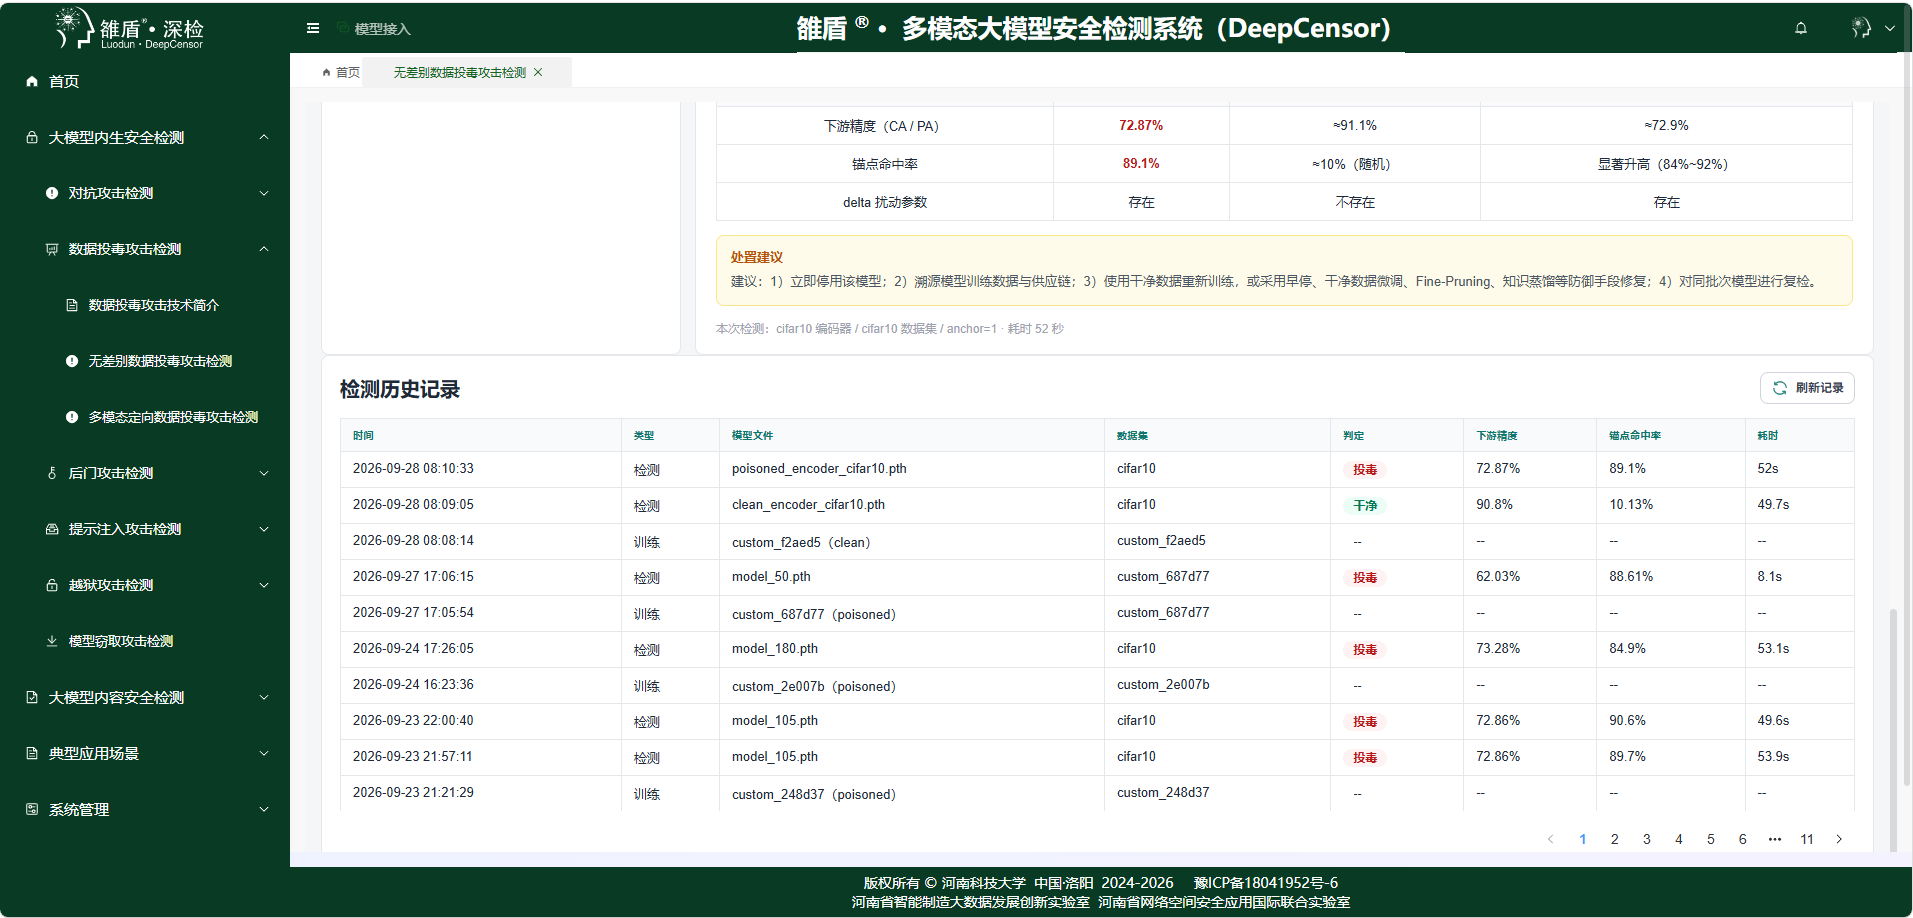Viewport: 1913px width, 918px height.
Task: Click the 锚点命中率 column header
Action: (1635, 435)
